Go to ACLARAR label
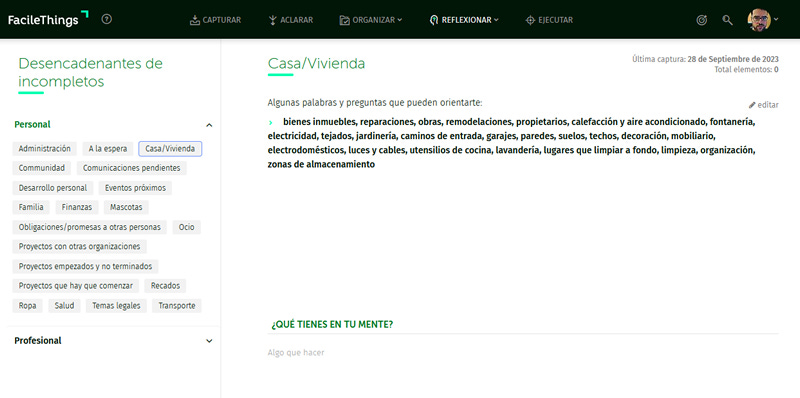Viewport: 800px width, 398px height. (x=296, y=20)
